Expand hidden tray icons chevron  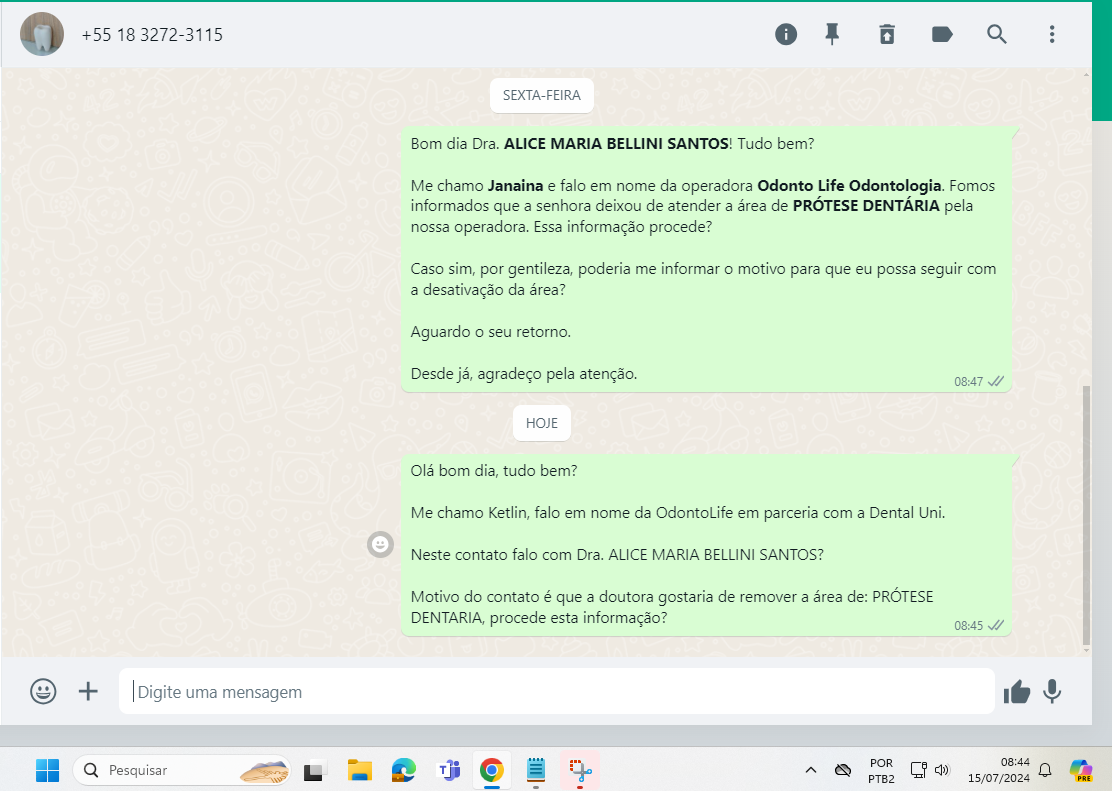point(811,770)
